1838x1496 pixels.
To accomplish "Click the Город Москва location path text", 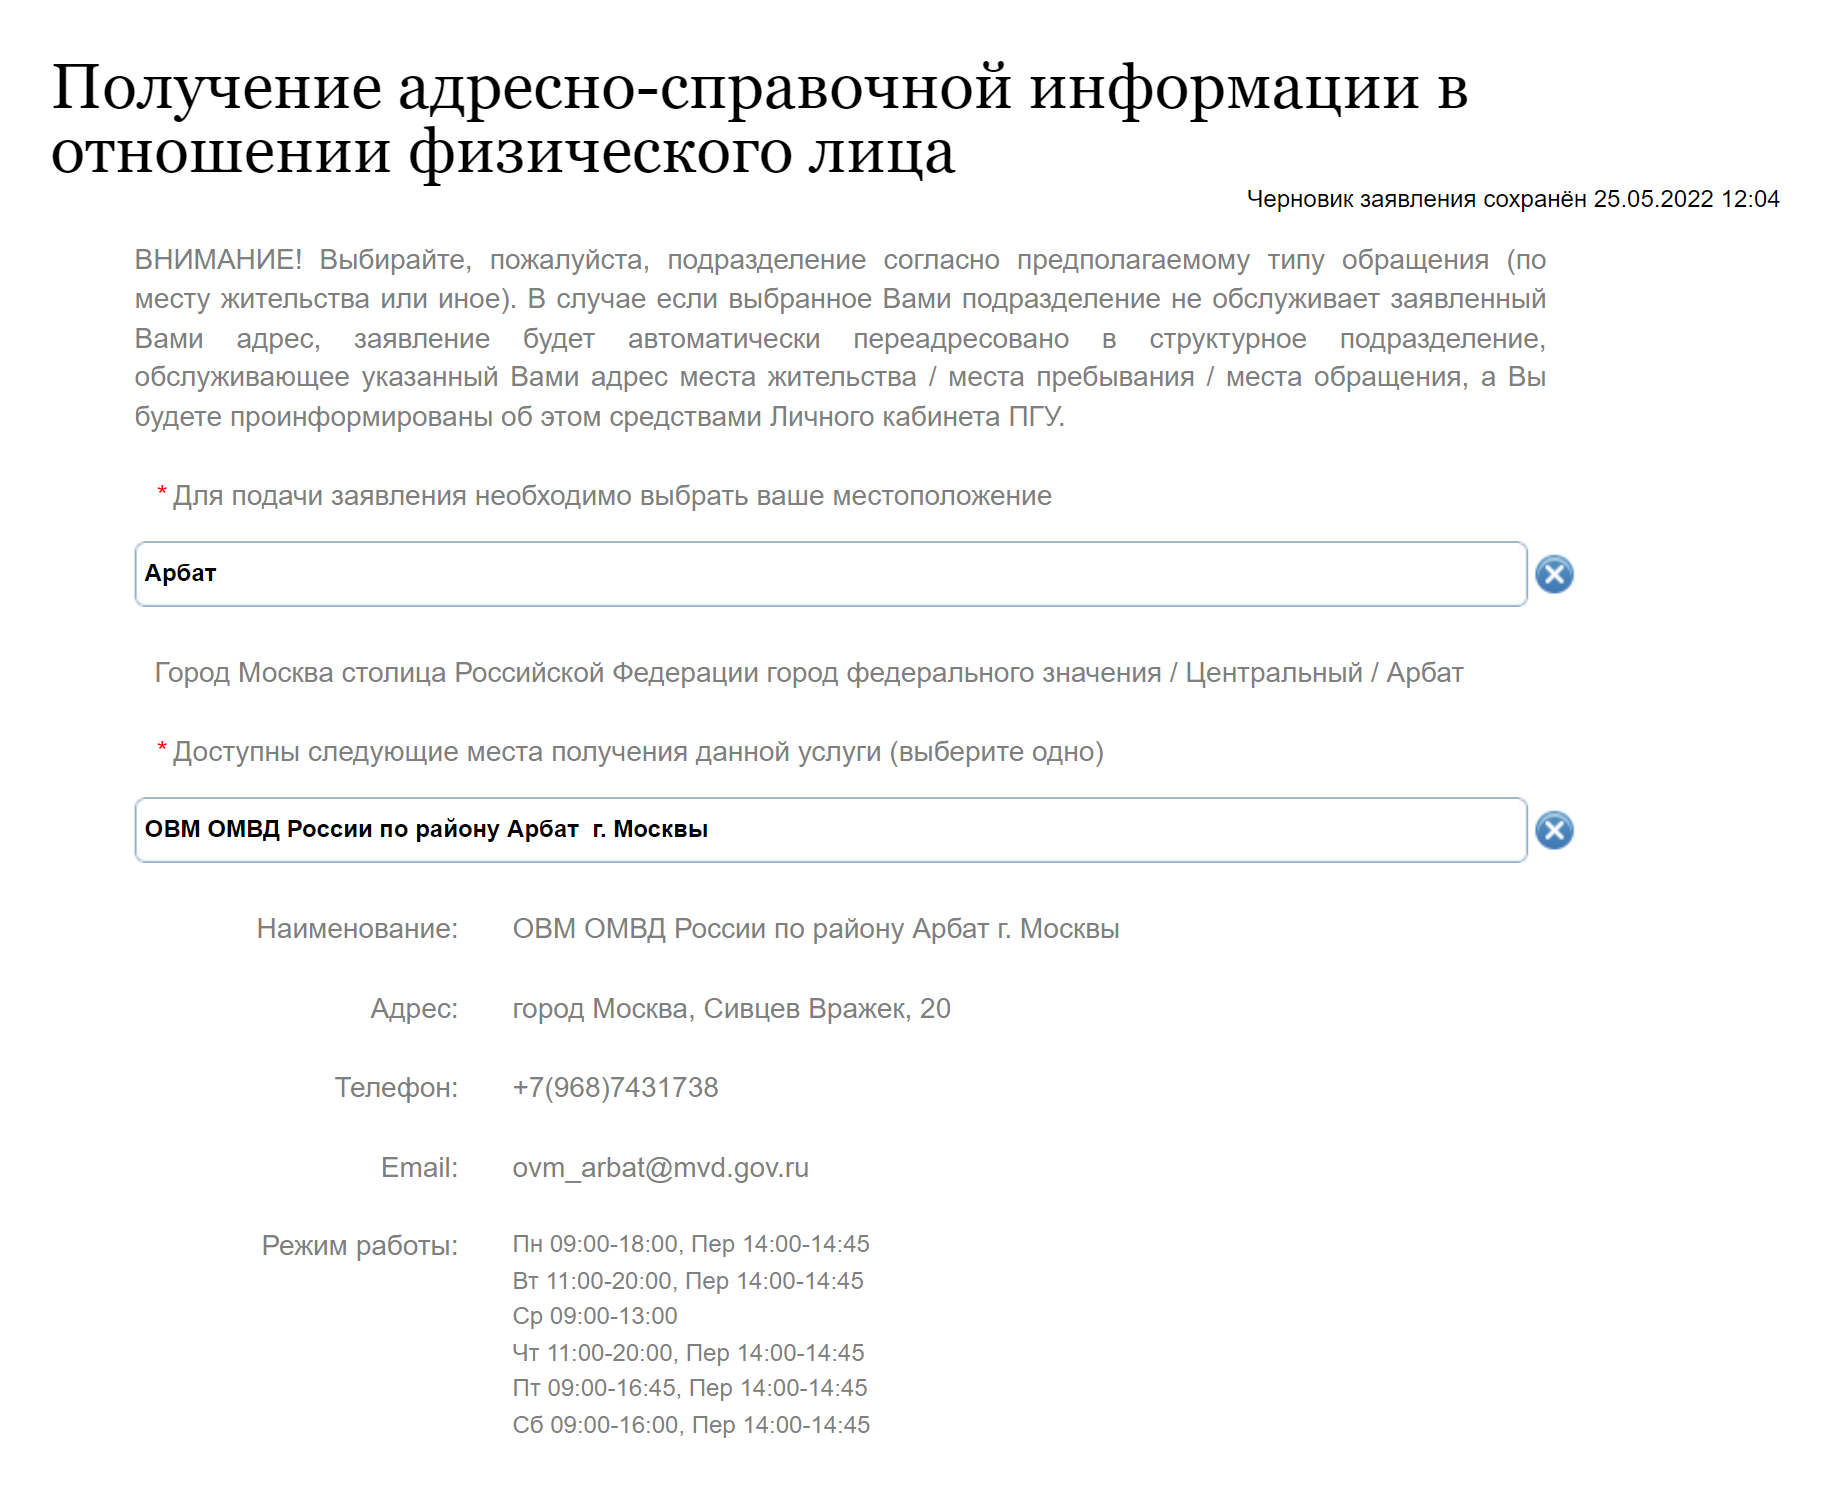I will 808,673.
